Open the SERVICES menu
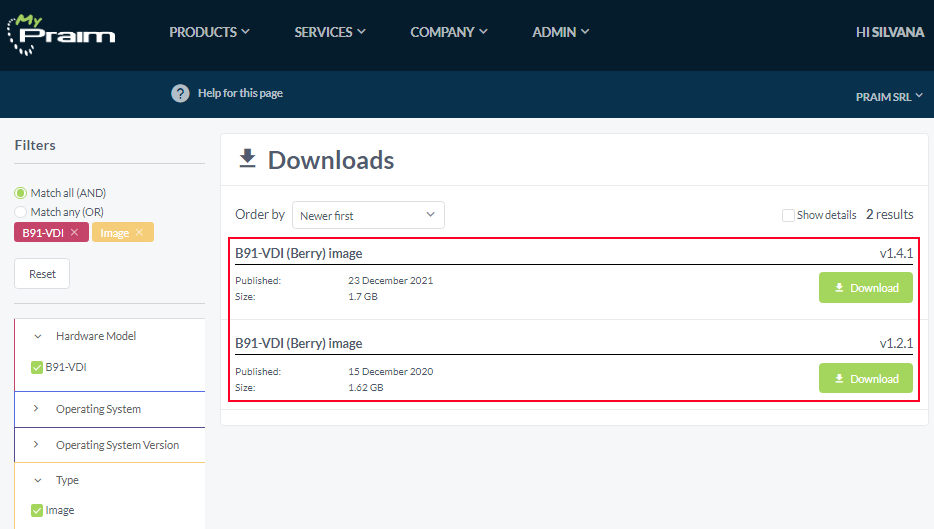Viewport: 934px width, 529px height. click(x=329, y=32)
